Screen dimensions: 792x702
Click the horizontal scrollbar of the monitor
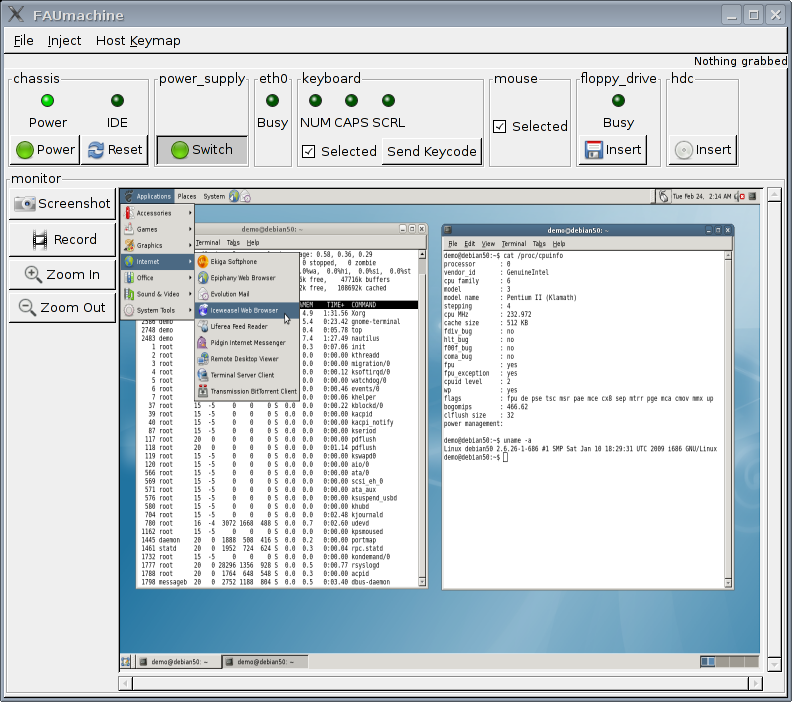click(440, 682)
